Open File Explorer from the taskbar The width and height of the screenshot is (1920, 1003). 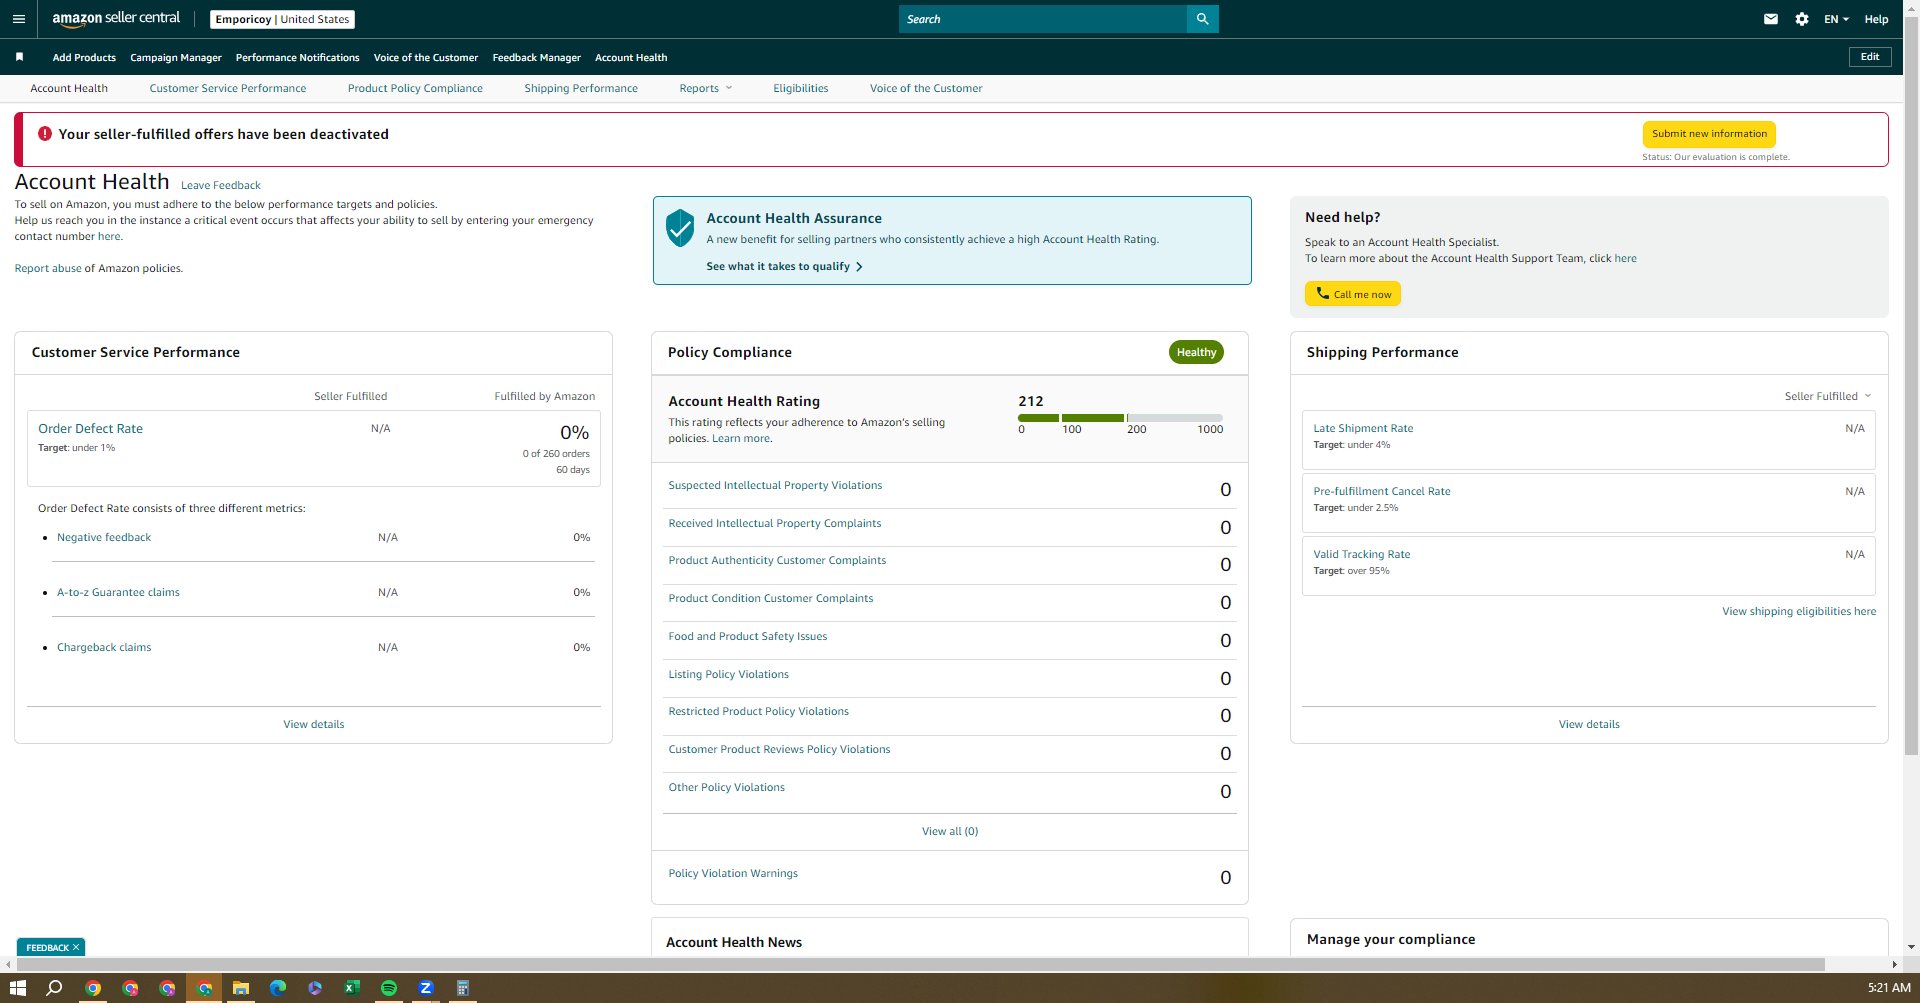coord(241,988)
